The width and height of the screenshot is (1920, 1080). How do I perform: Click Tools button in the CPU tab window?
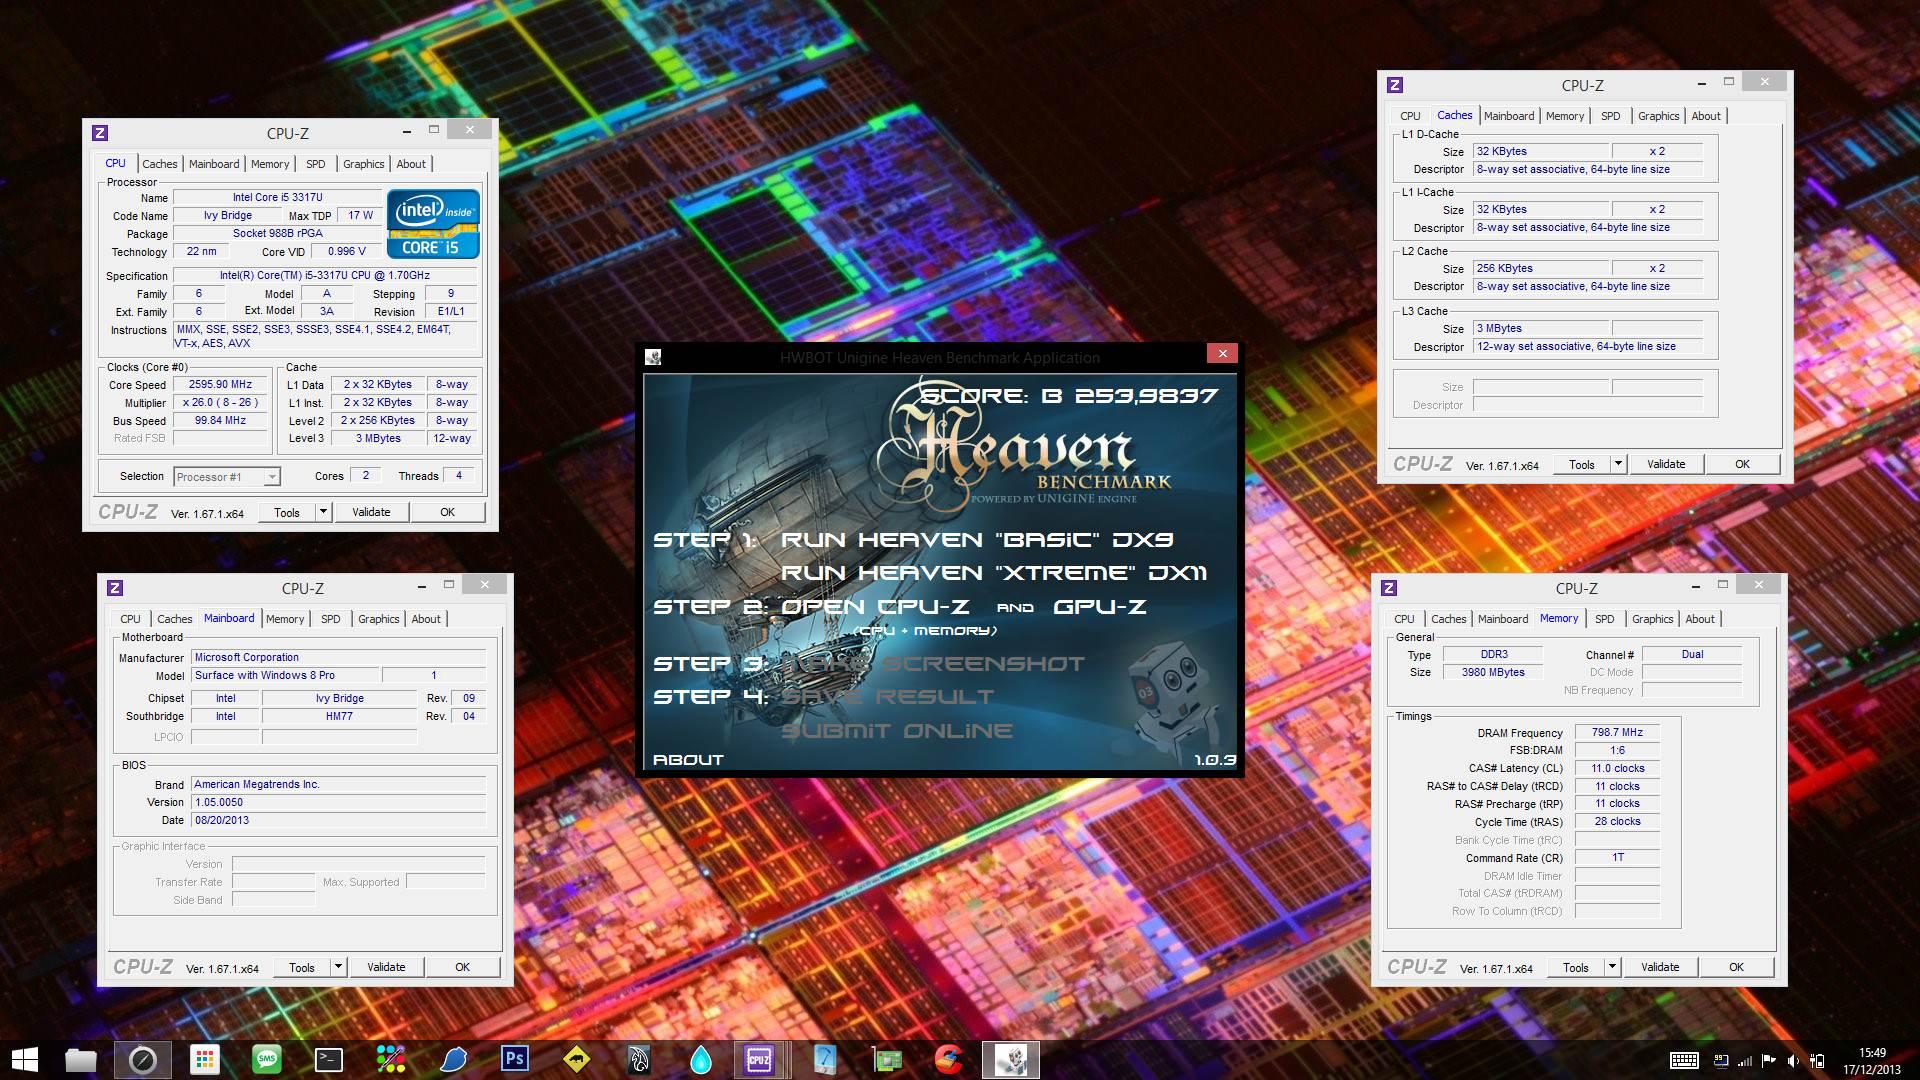point(287,512)
